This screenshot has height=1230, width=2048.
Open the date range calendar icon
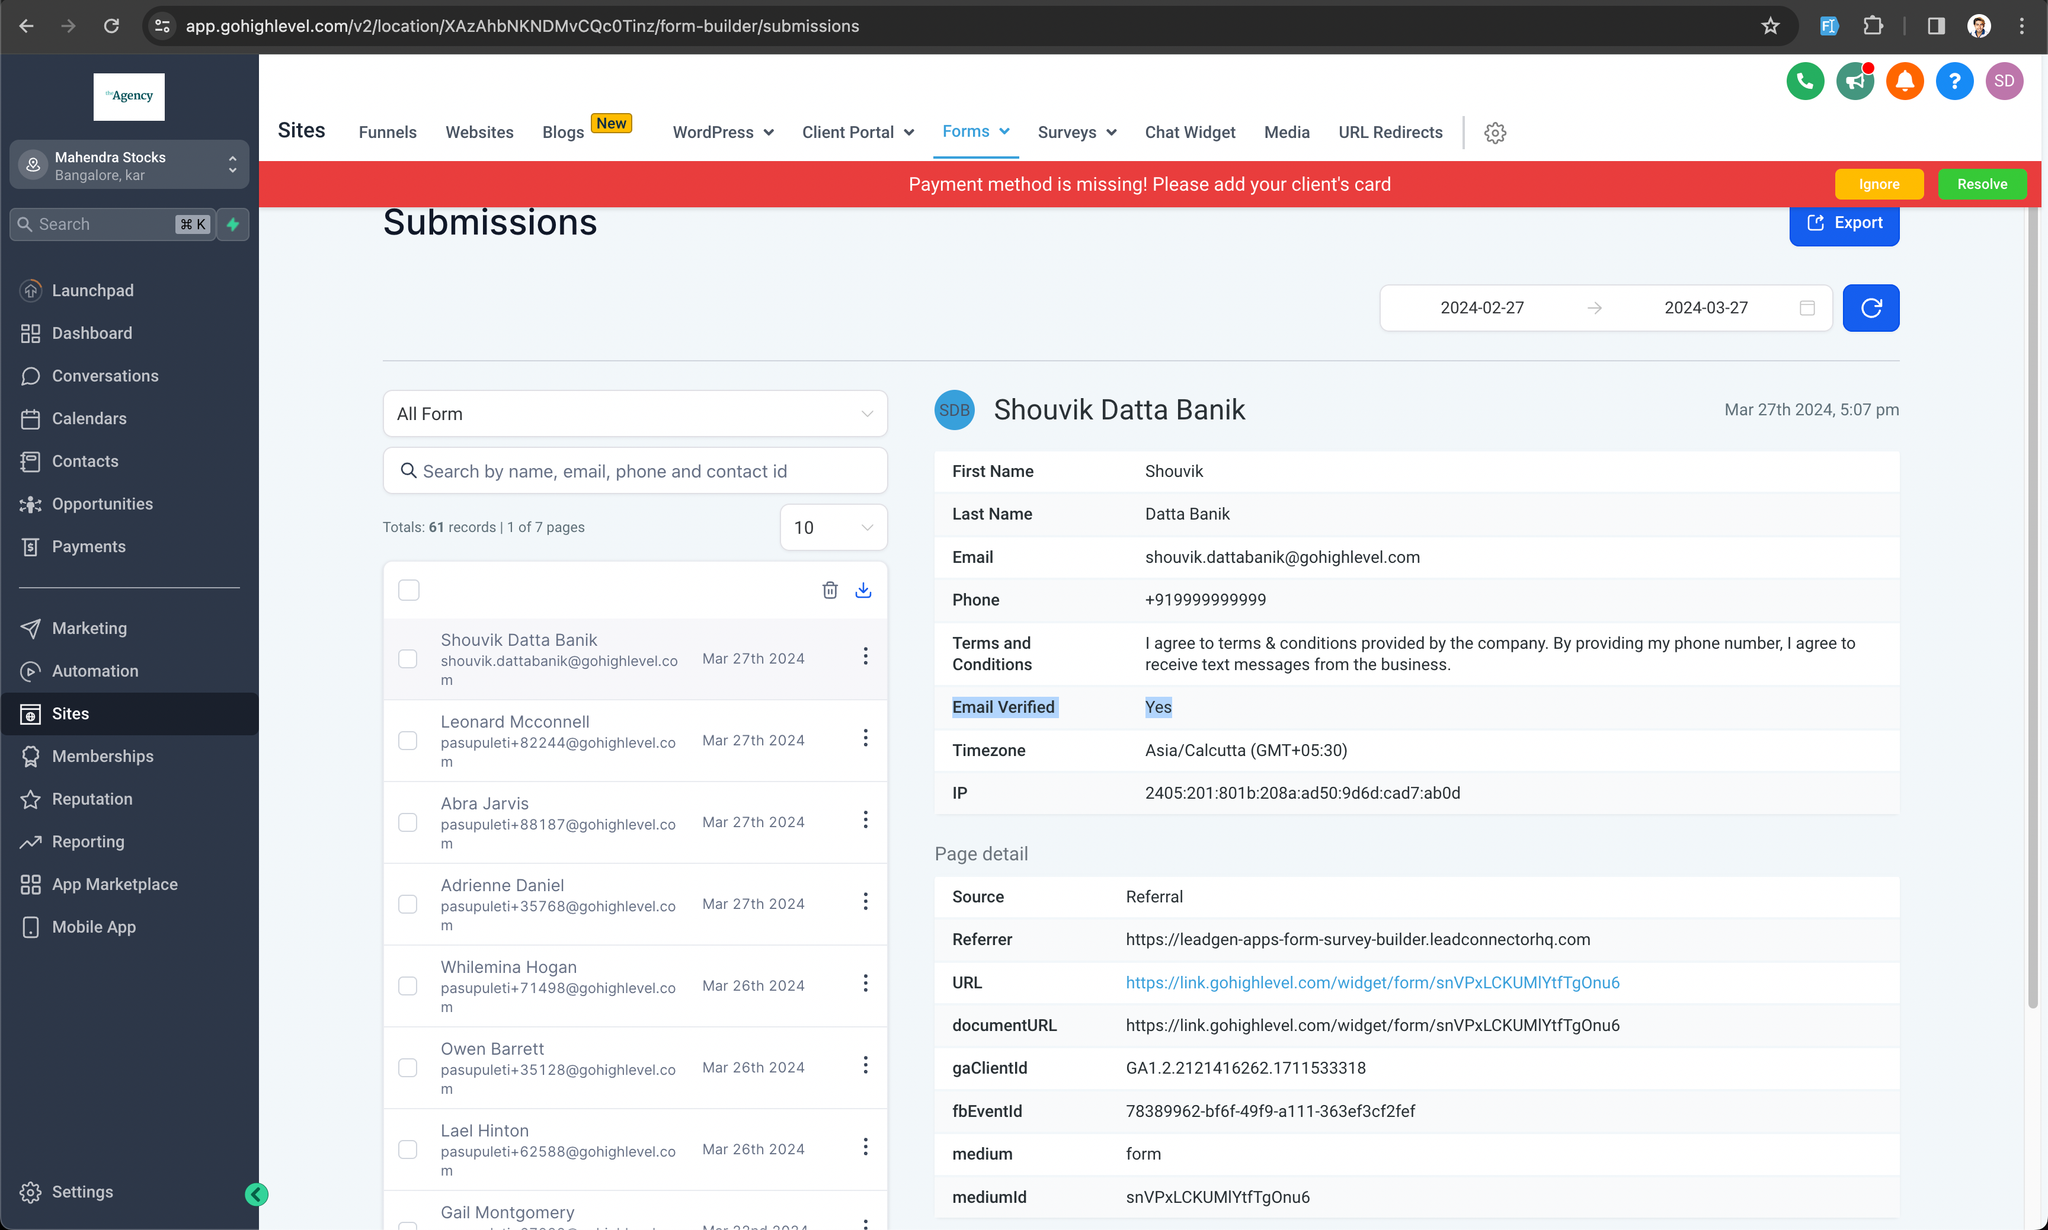1807,308
